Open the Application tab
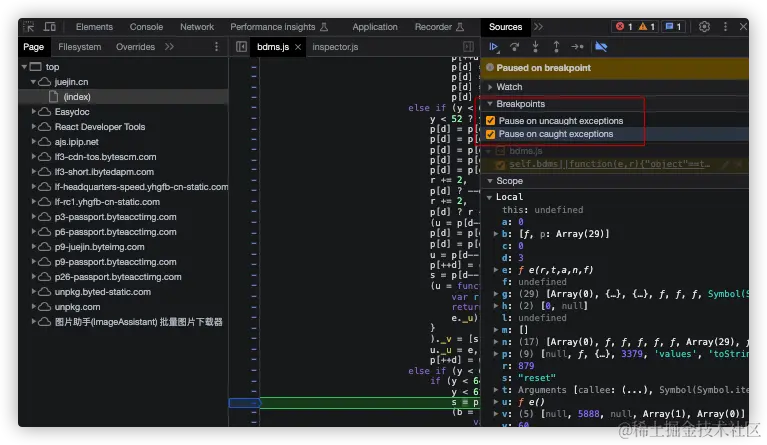767x445 pixels. point(375,27)
